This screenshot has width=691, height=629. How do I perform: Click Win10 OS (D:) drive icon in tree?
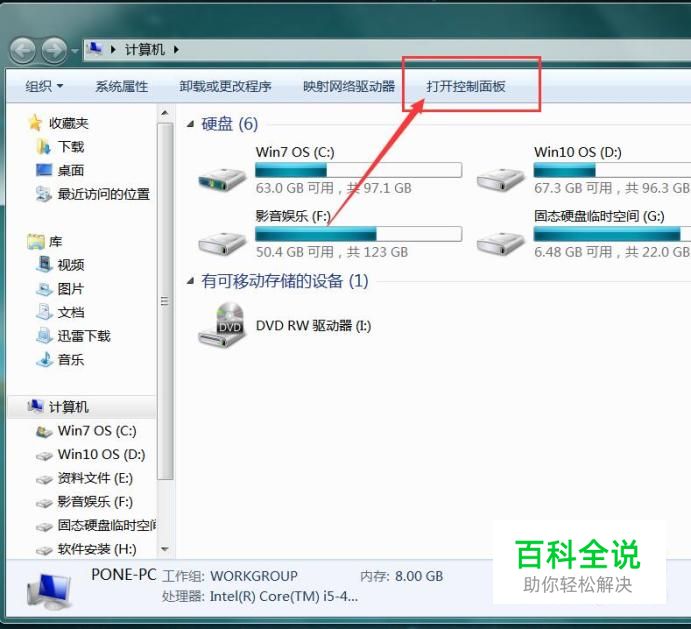tap(44, 455)
